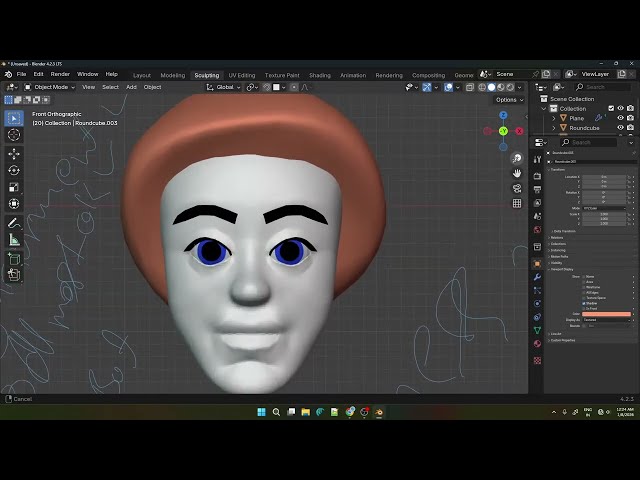Toggle visibility eye of Roundcube object

[620, 128]
